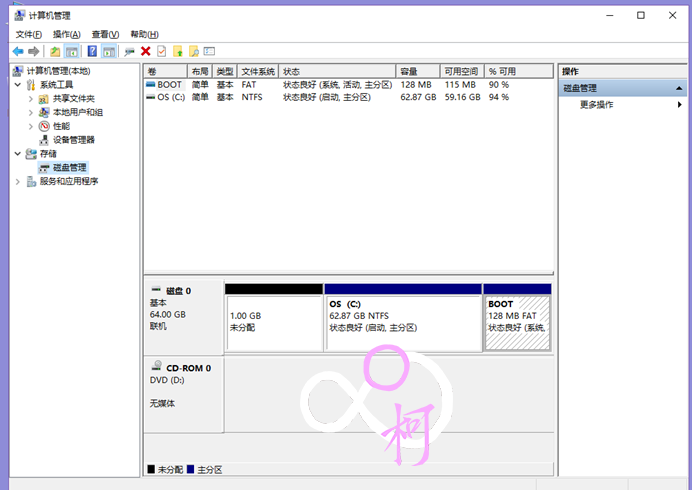Expand the 服务和应用程序 tree node
Screen dimensions: 692x490
[x=18, y=181]
